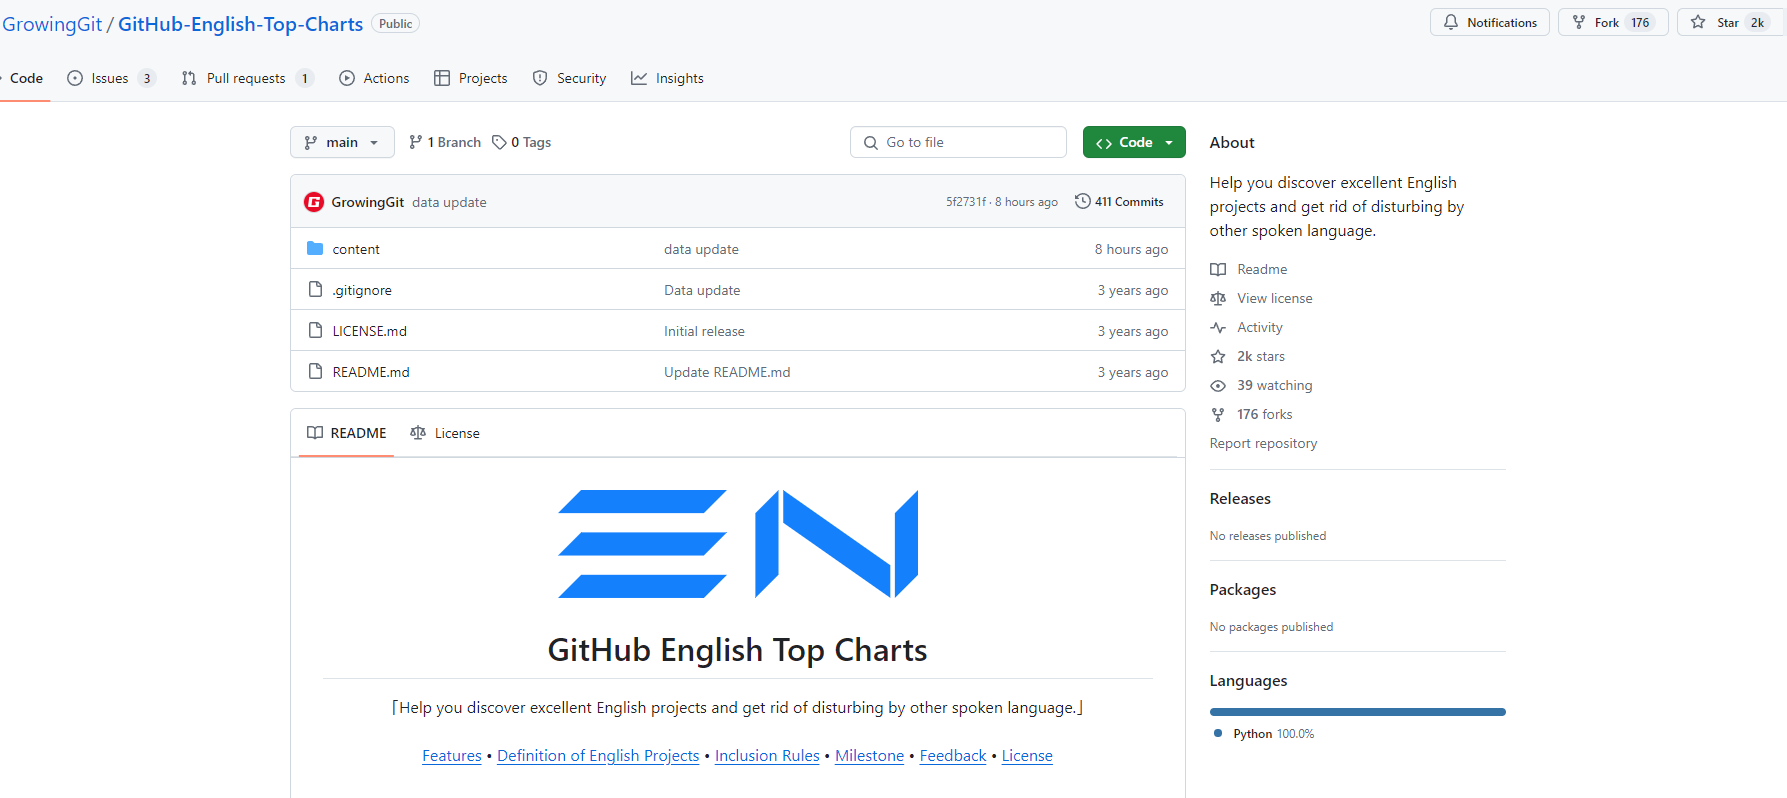Click the folder icon beside content
The width and height of the screenshot is (1787, 798).
point(315,248)
